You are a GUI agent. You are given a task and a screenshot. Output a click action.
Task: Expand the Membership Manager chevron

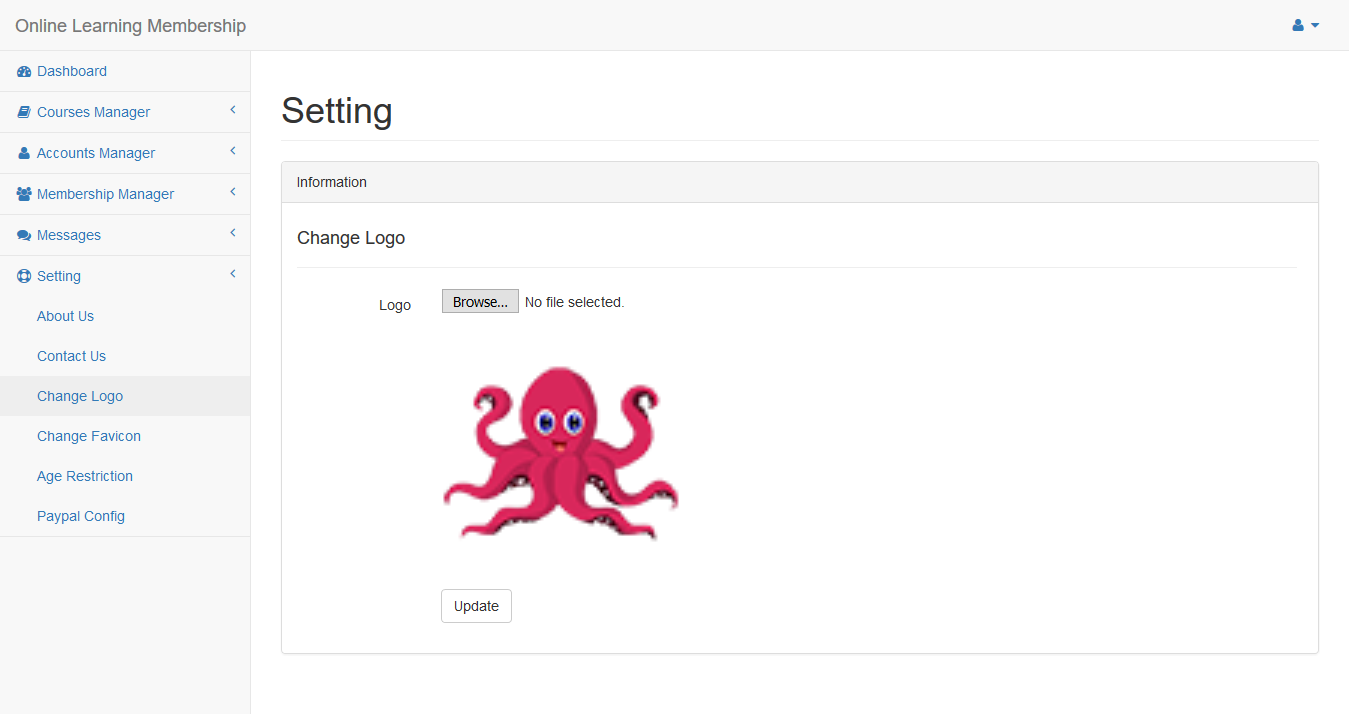[232, 192]
